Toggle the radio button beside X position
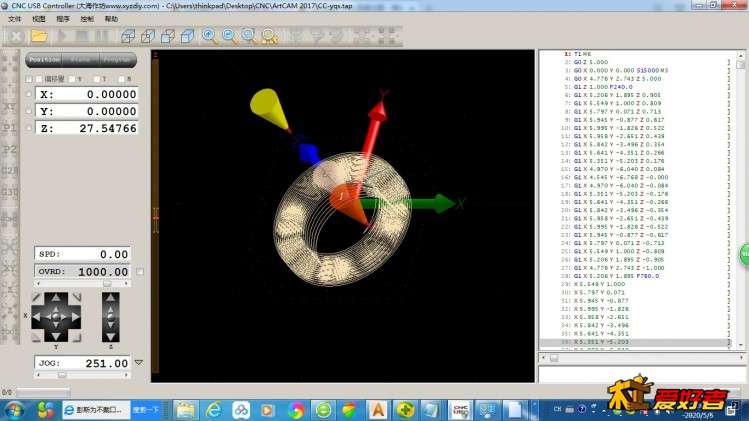Image resolution: width=749 pixels, height=421 pixels. pyautogui.click(x=29, y=94)
